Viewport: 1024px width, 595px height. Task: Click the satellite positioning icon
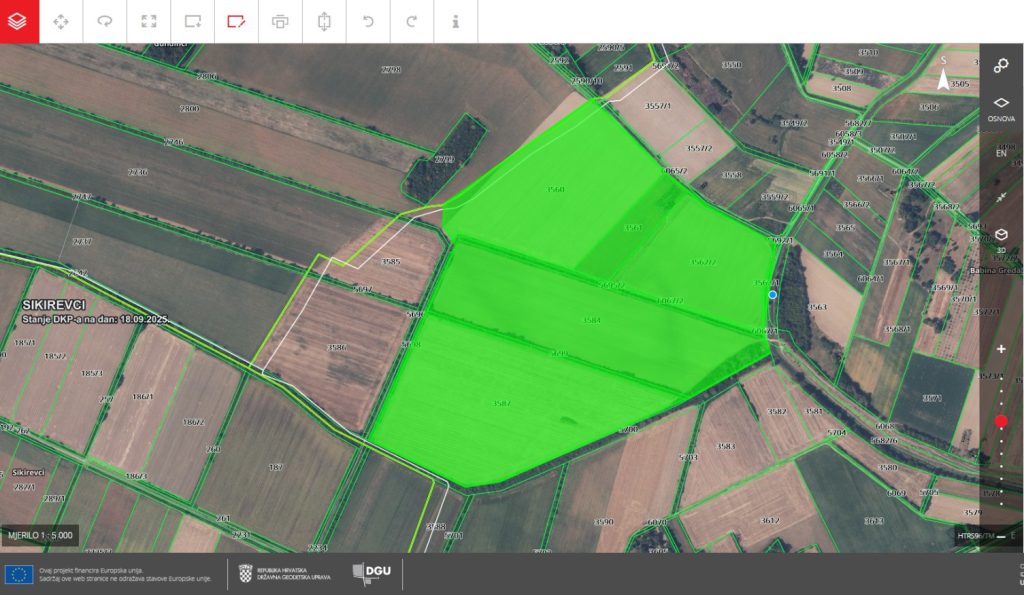[1001, 197]
